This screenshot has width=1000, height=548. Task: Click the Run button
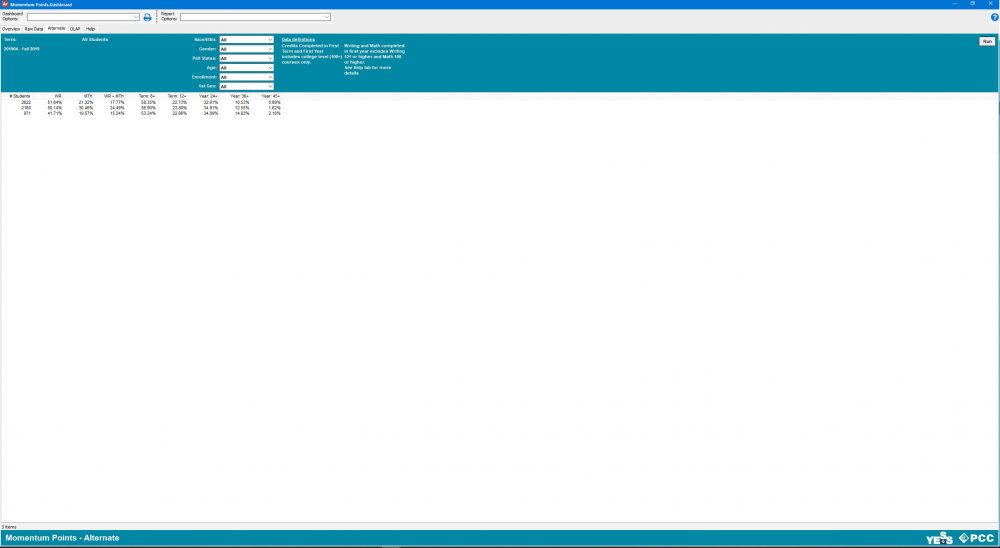tap(987, 41)
